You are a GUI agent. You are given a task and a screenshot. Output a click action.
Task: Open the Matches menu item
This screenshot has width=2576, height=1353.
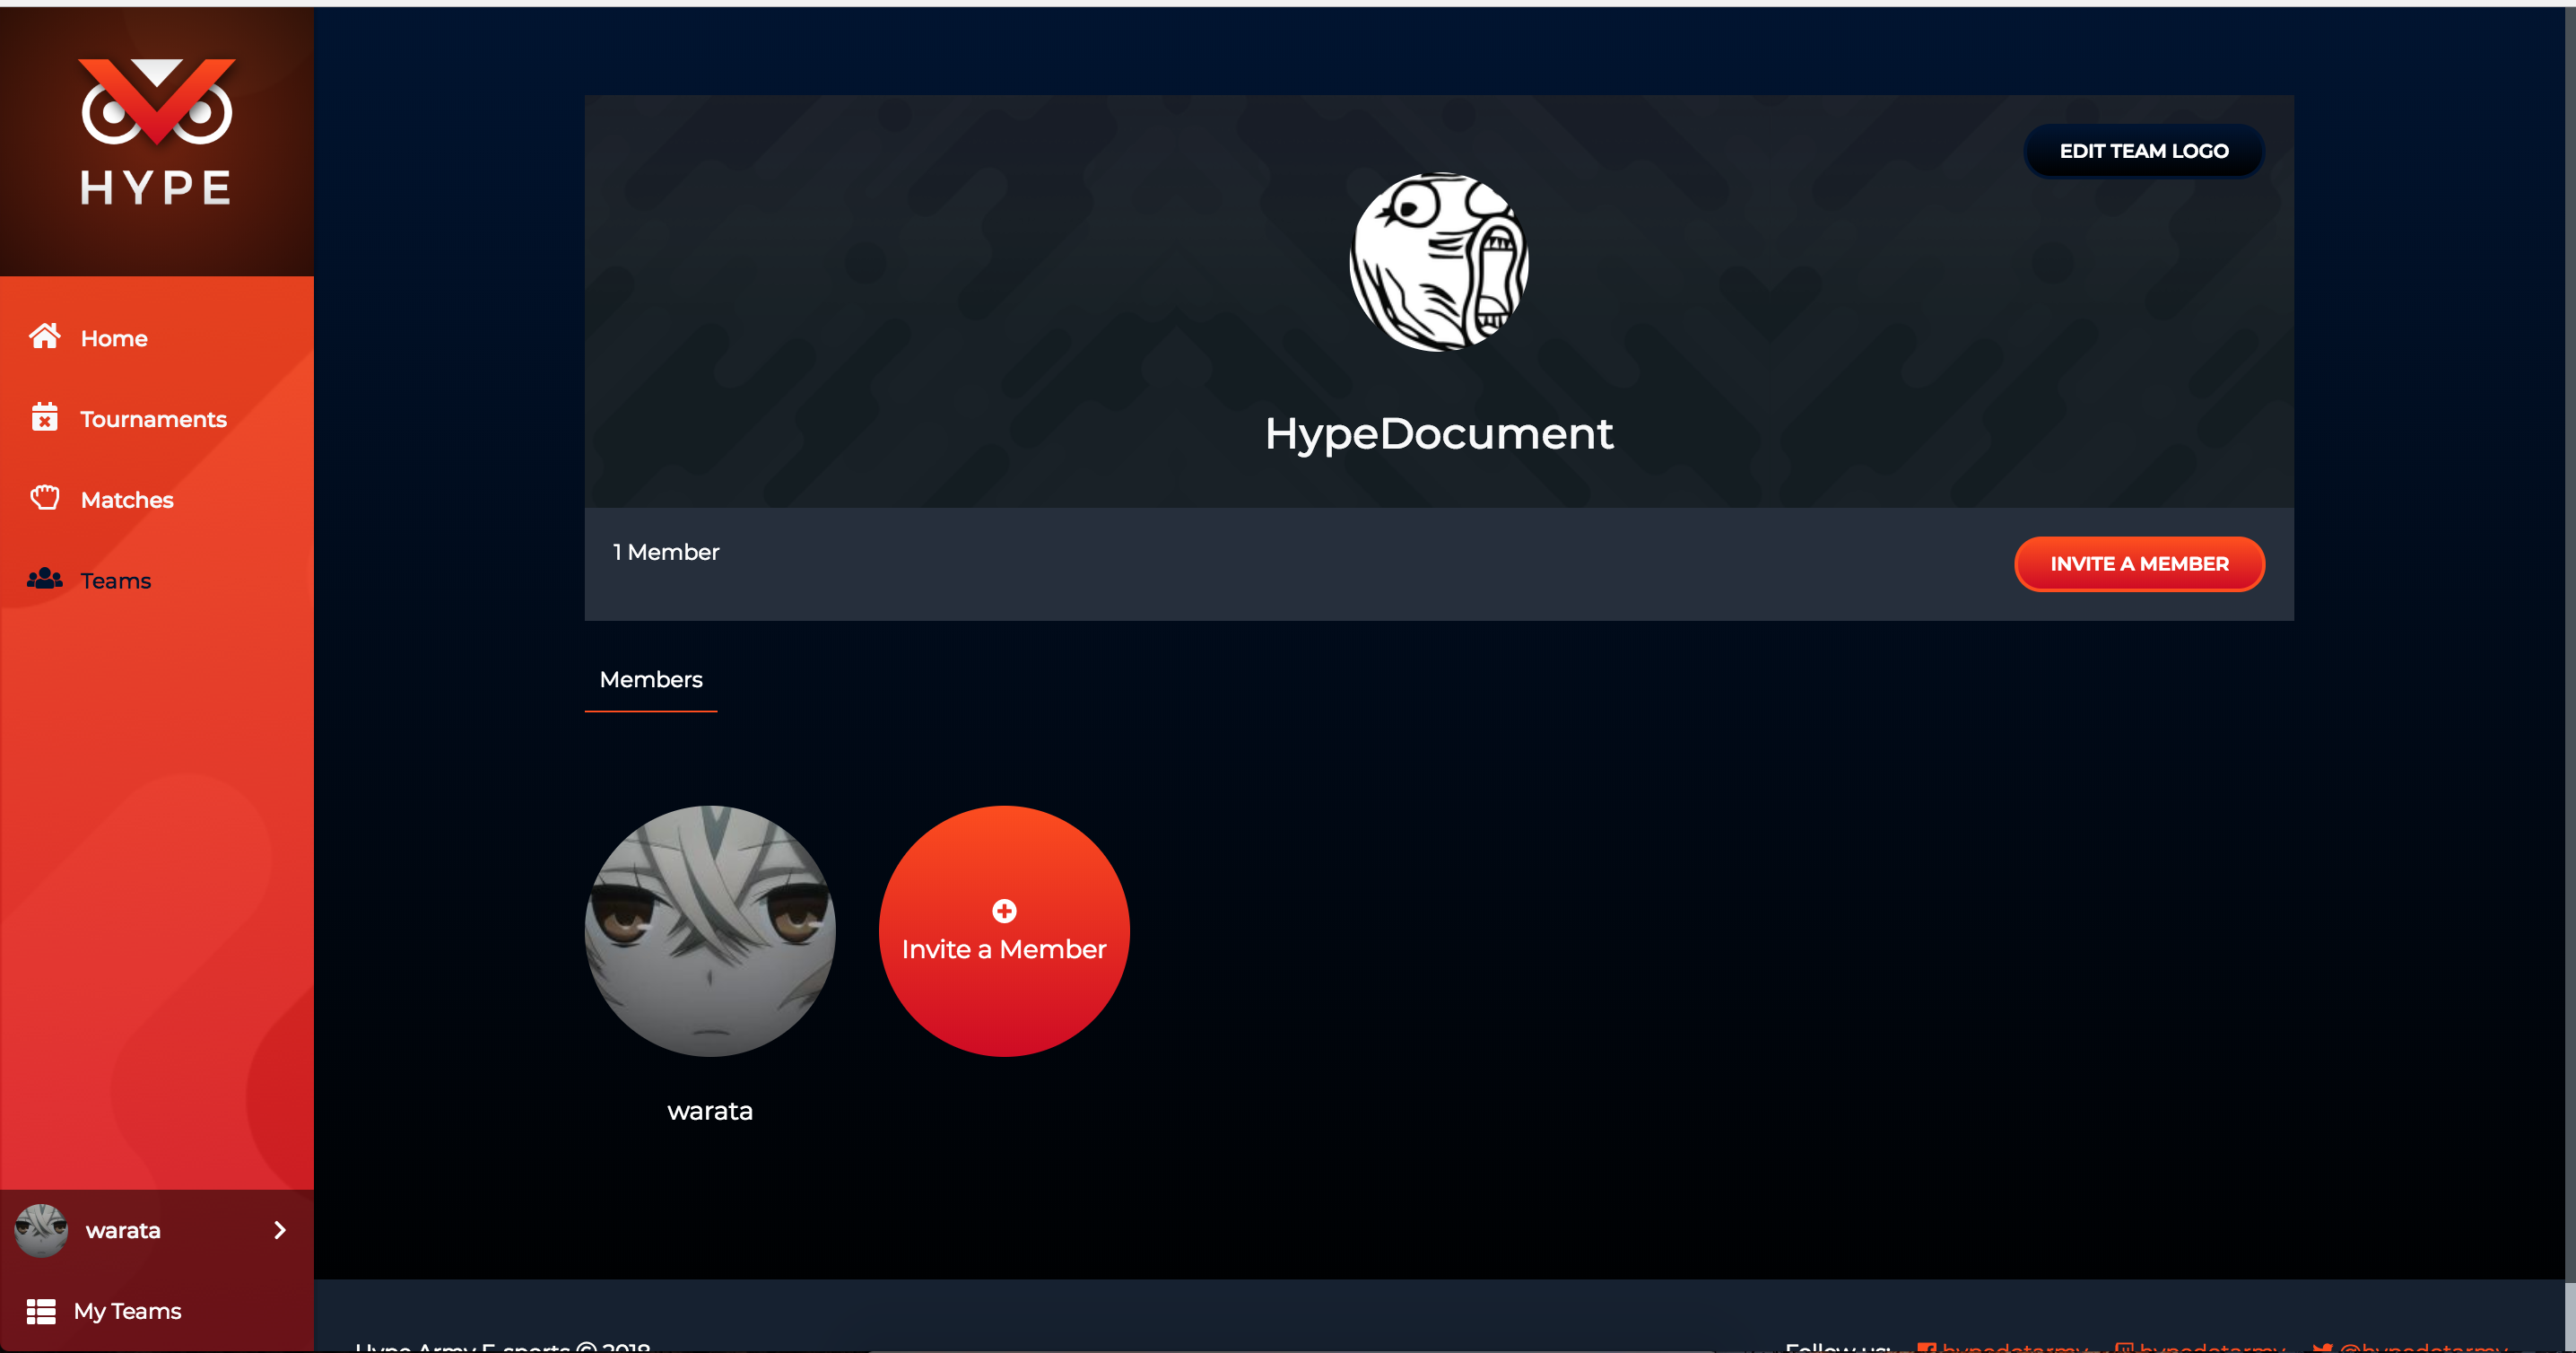(127, 500)
